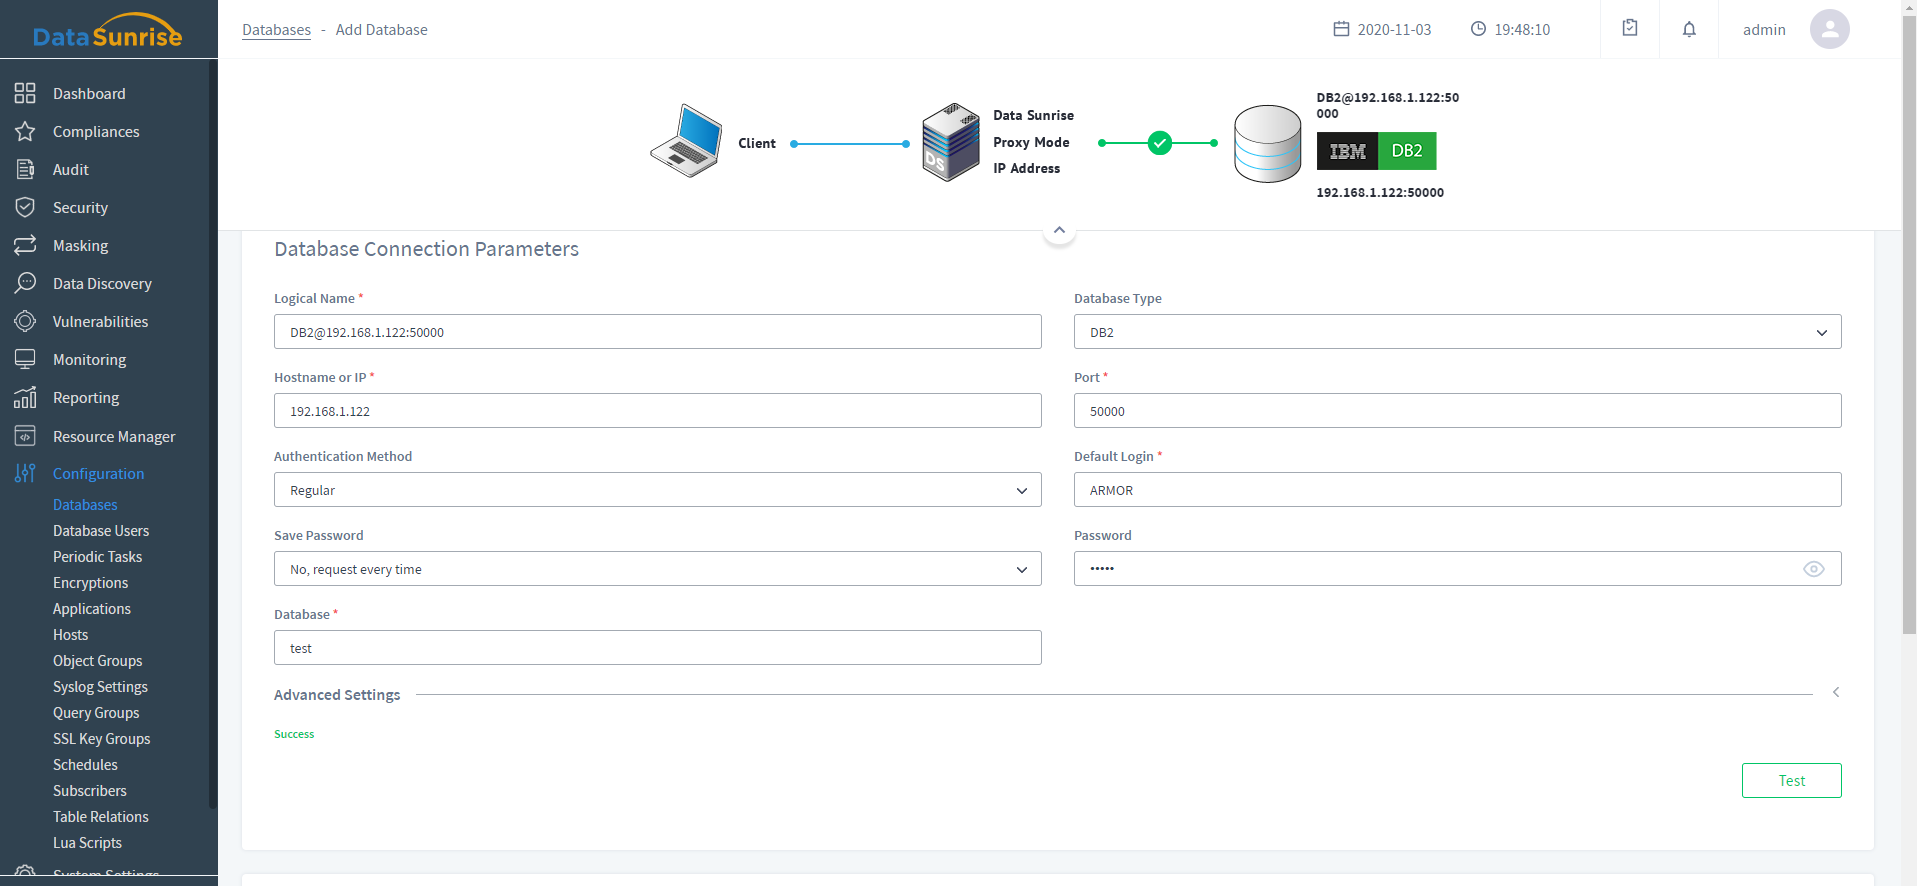Image resolution: width=1917 pixels, height=886 pixels.
Task: Open Database Users in the Configuration menu
Action: point(101,531)
